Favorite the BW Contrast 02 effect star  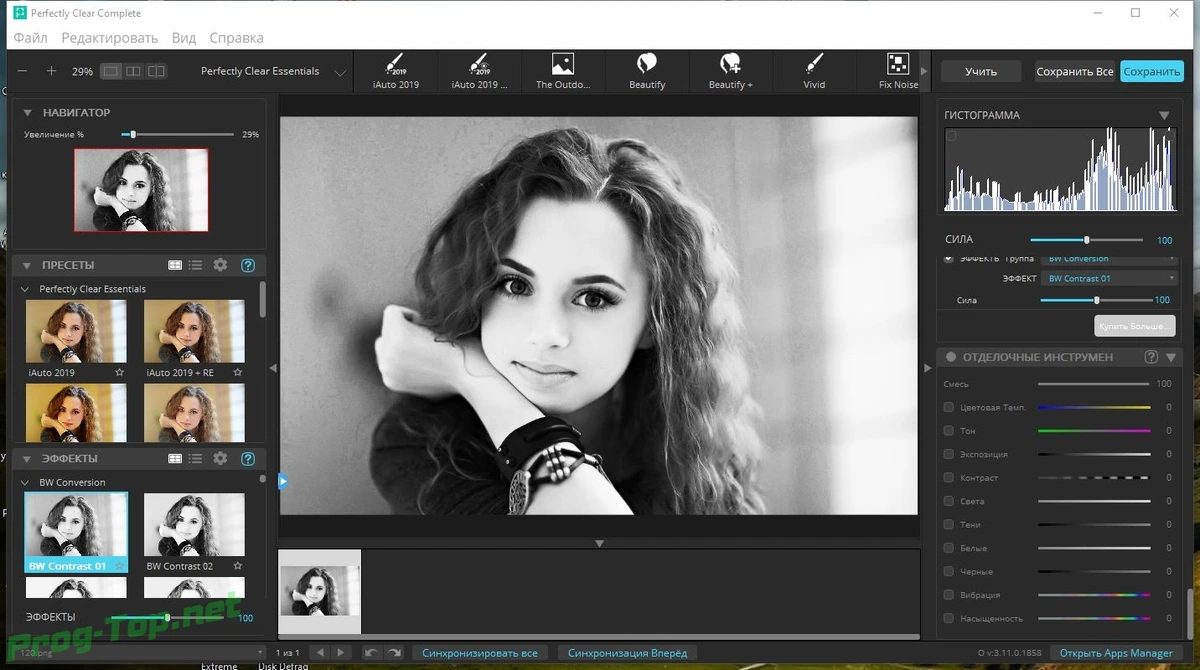tap(238, 566)
